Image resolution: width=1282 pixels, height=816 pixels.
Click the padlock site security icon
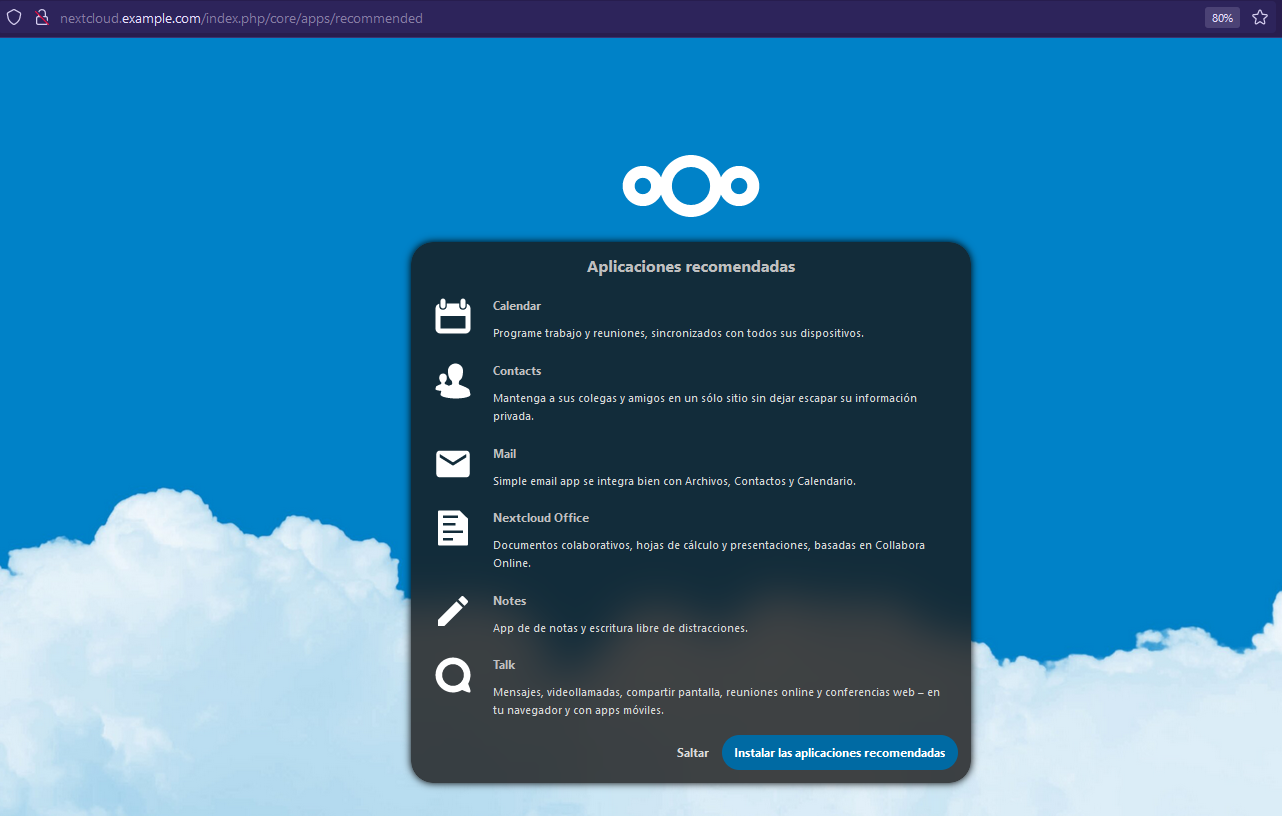pyautogui.click(x=42, y=18)
